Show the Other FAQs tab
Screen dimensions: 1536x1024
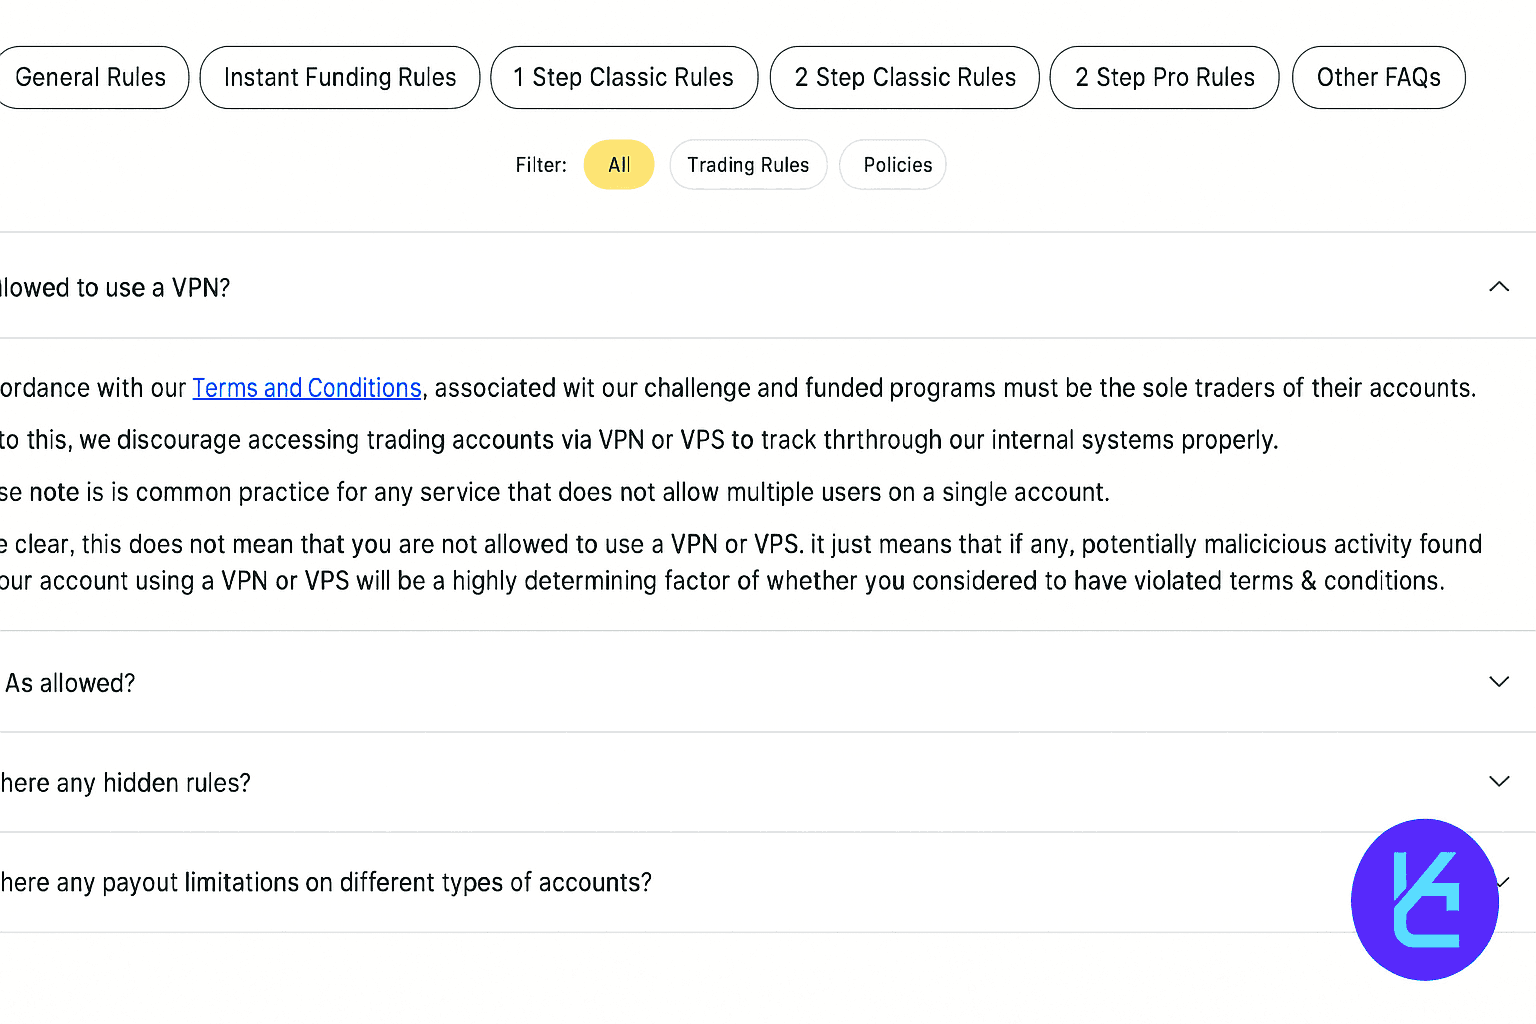pyautogui.click(x=1378, y=77)
